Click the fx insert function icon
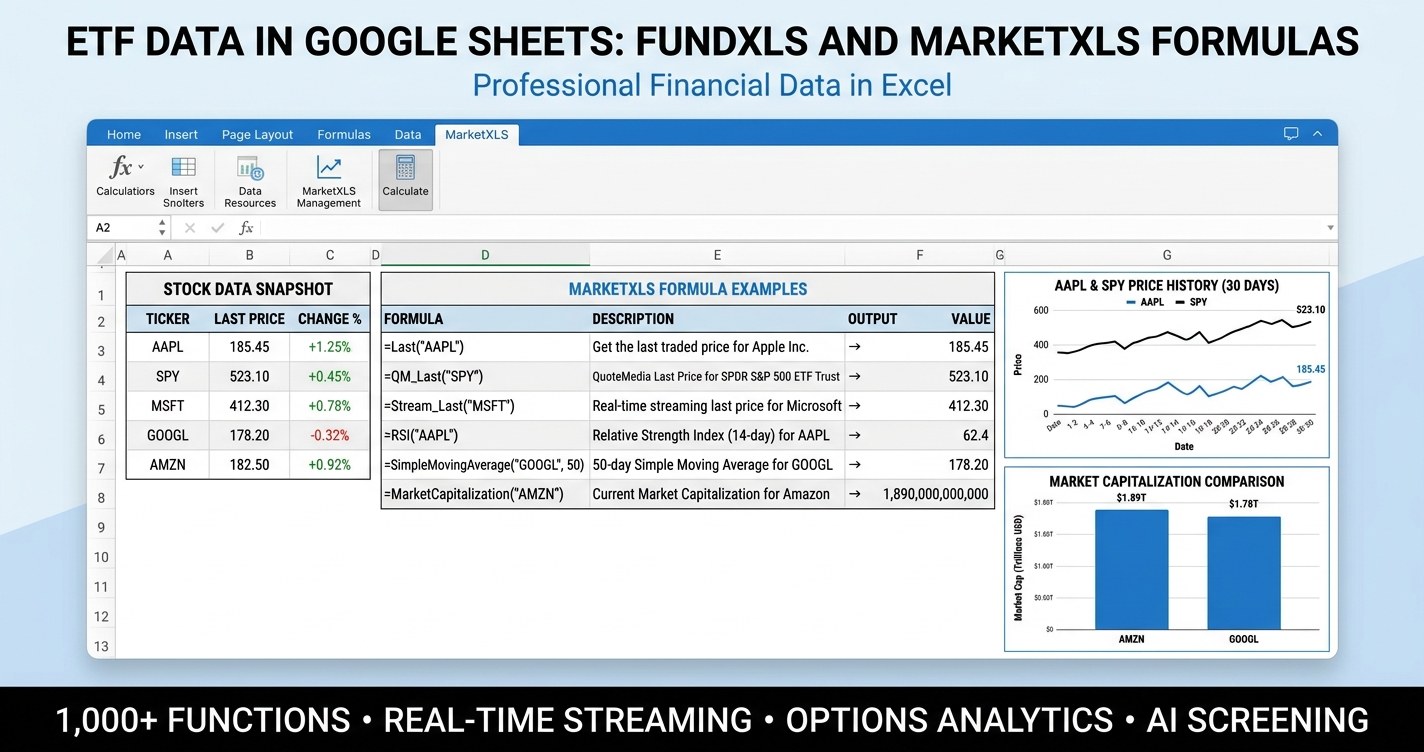Viewport: 1424px width, 752px height. [246, 228]
